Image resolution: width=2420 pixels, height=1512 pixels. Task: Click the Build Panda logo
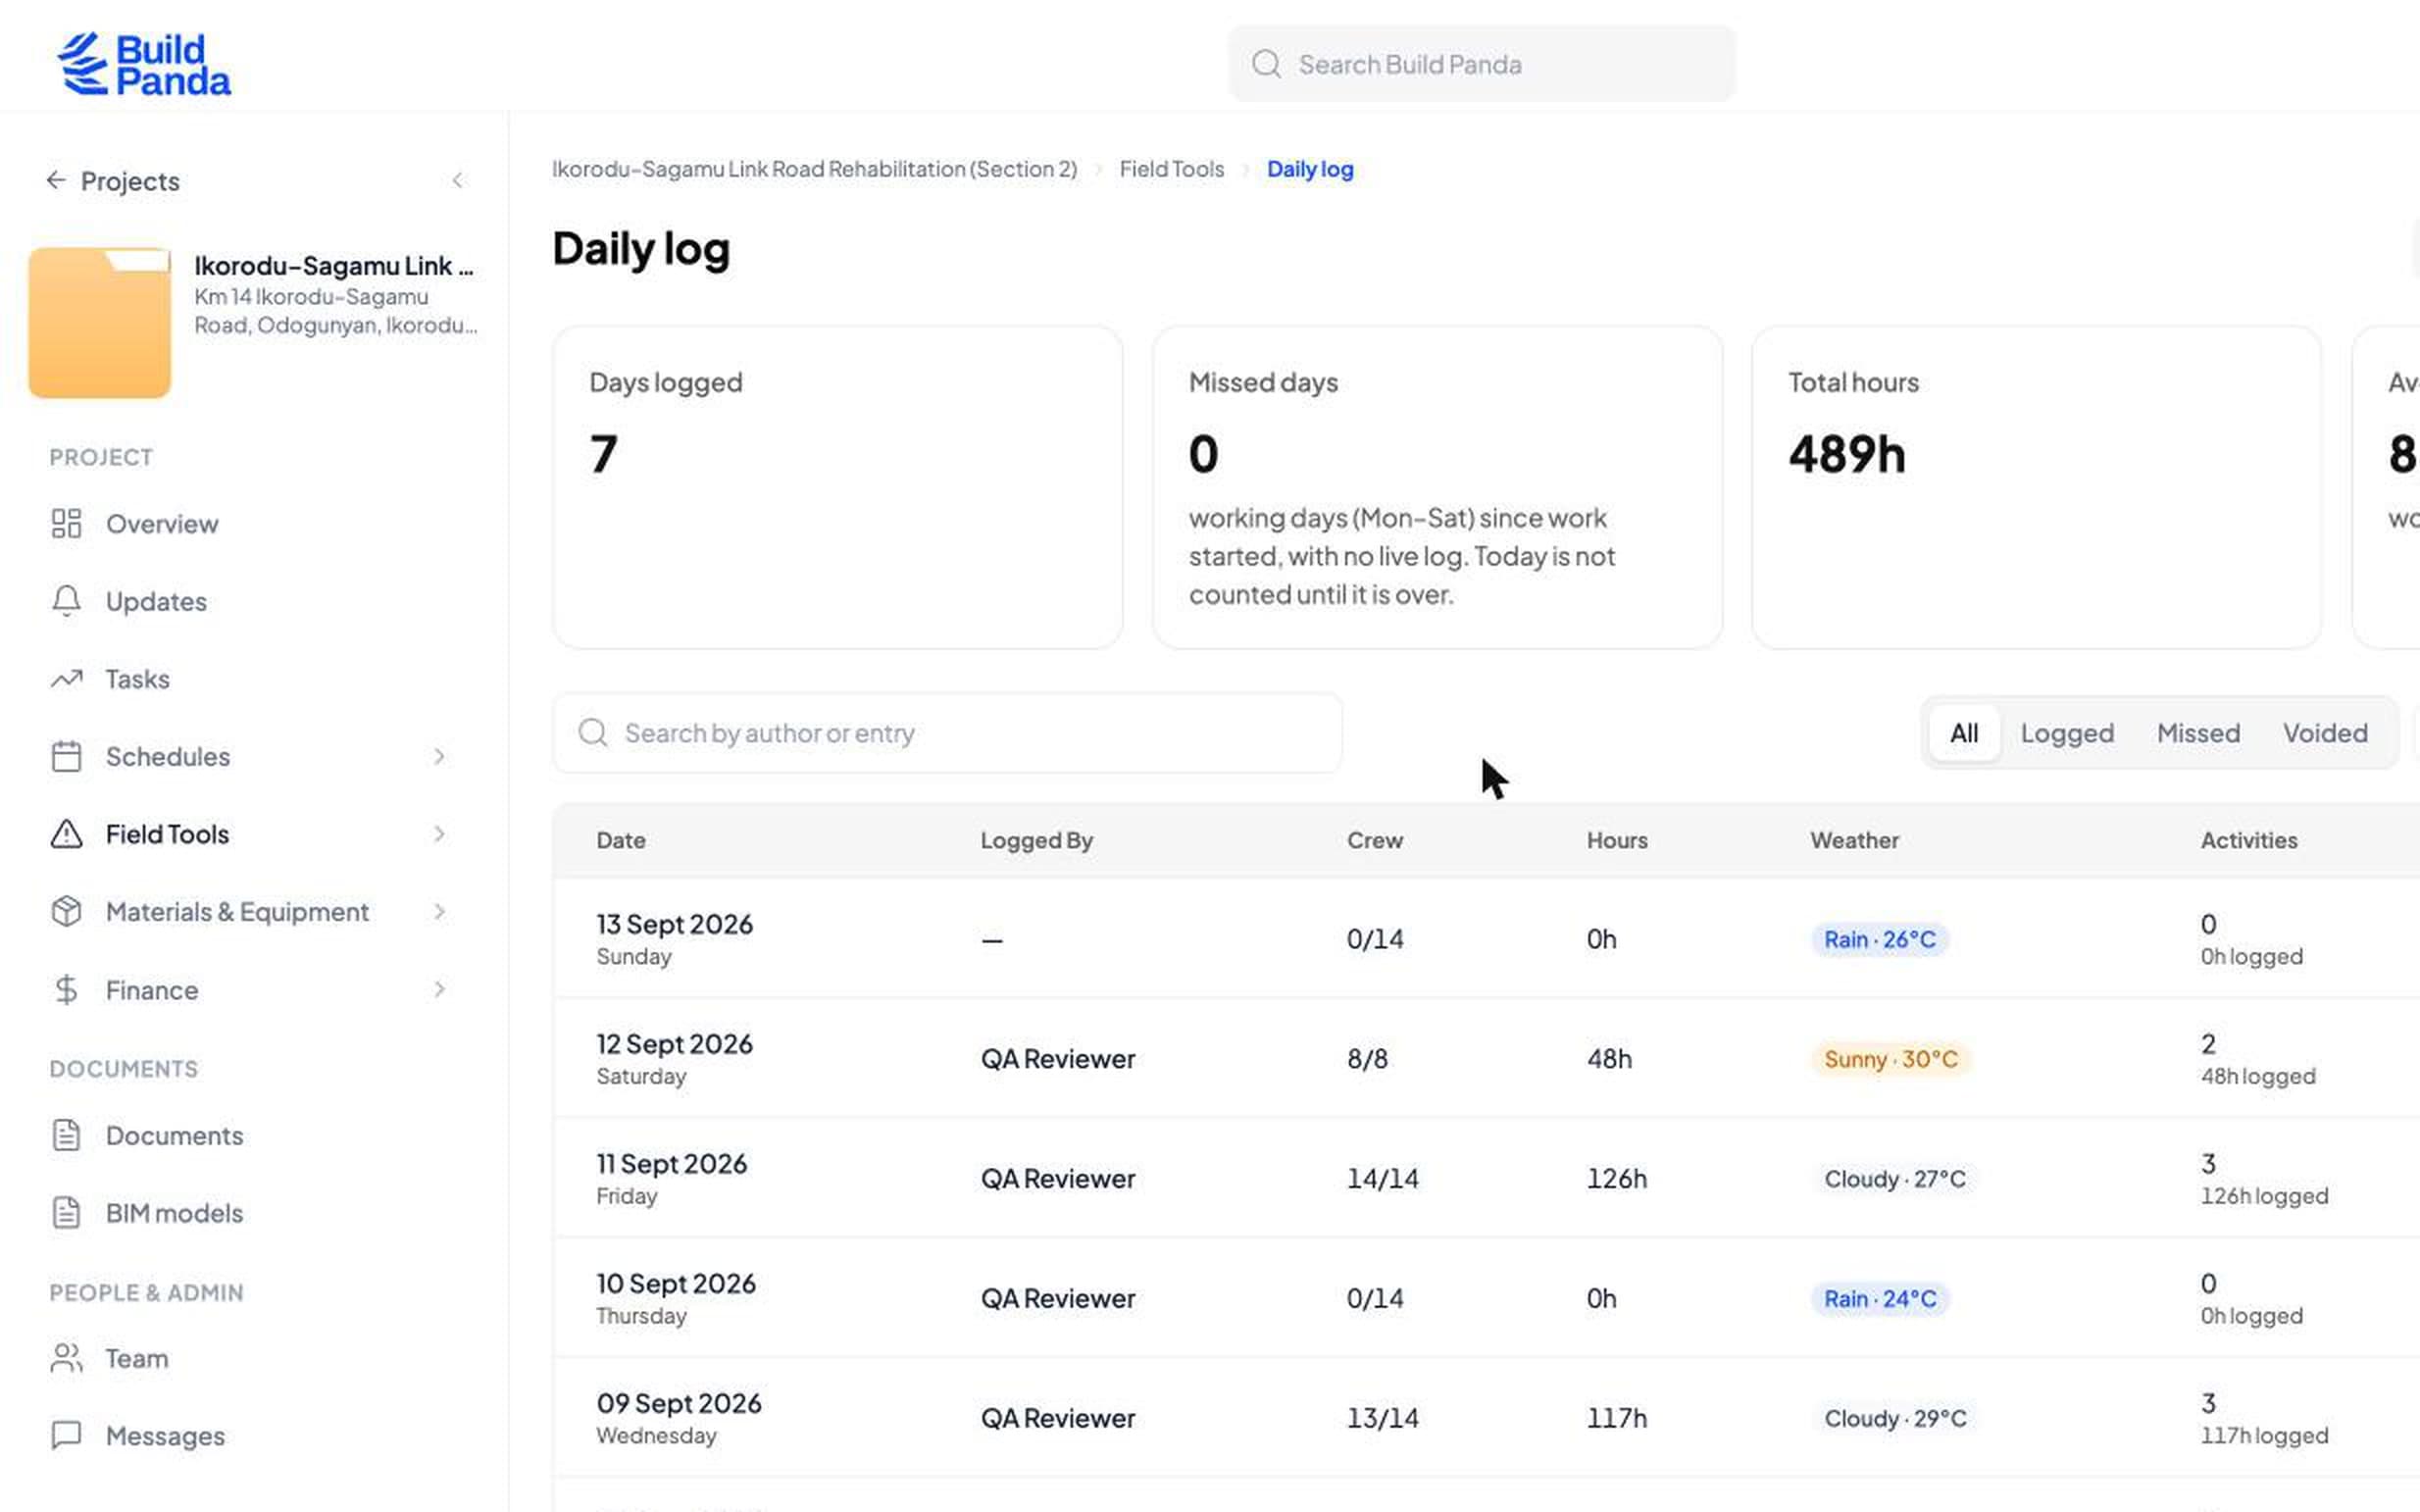pos(144,64)
